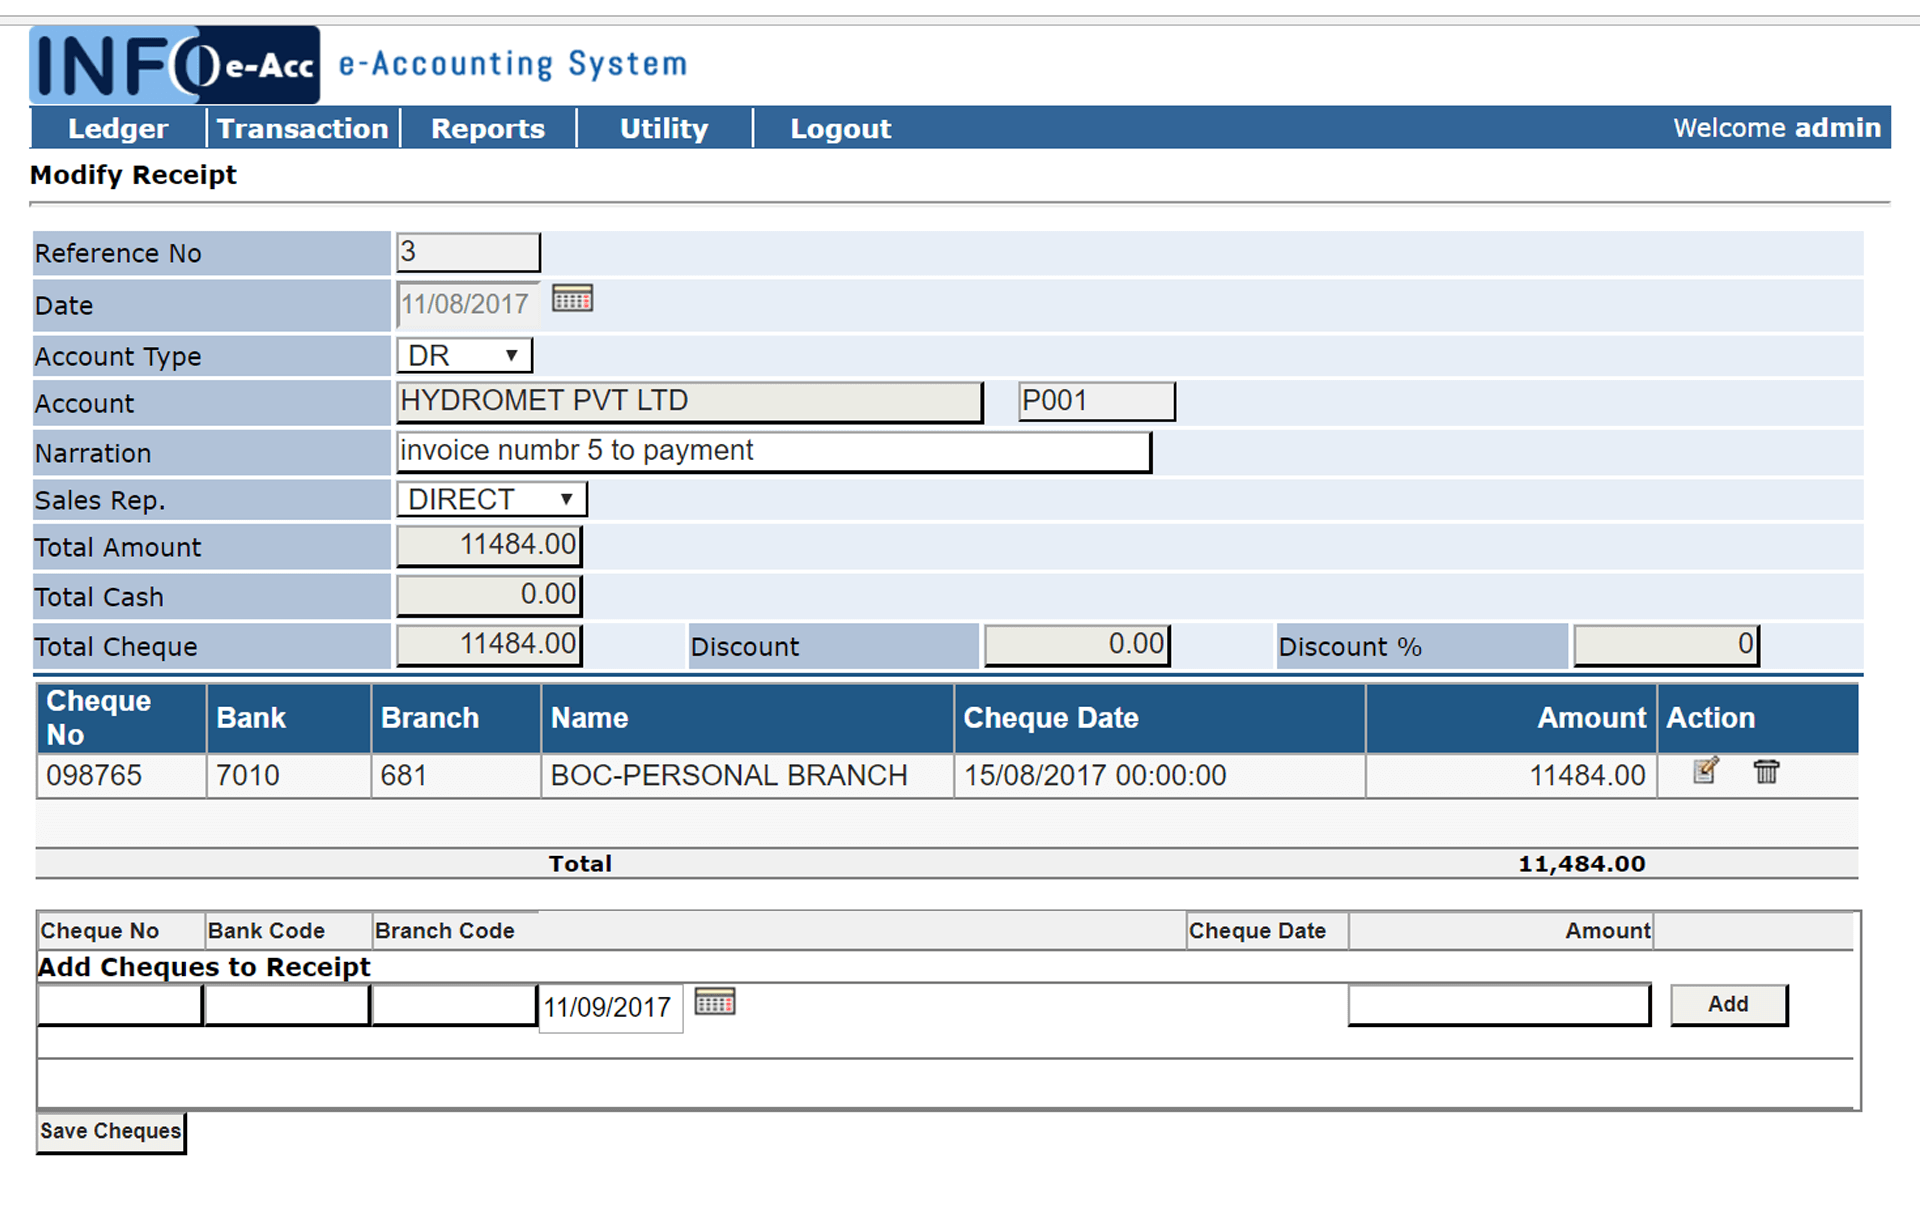Open the calendar picker beside Date field
Screen dimensions: 1920x1220
572,299
